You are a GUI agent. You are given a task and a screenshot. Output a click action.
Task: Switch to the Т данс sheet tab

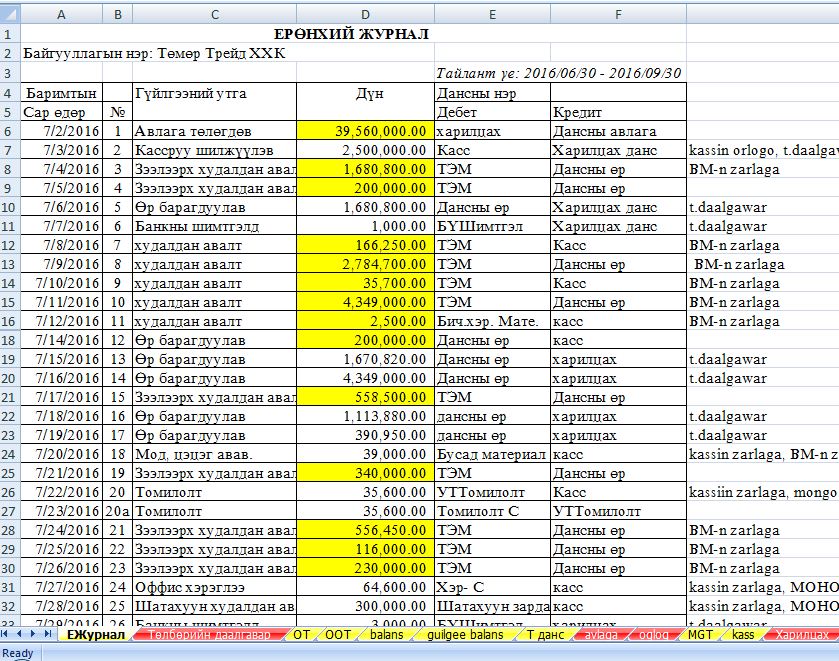[545, 635]
